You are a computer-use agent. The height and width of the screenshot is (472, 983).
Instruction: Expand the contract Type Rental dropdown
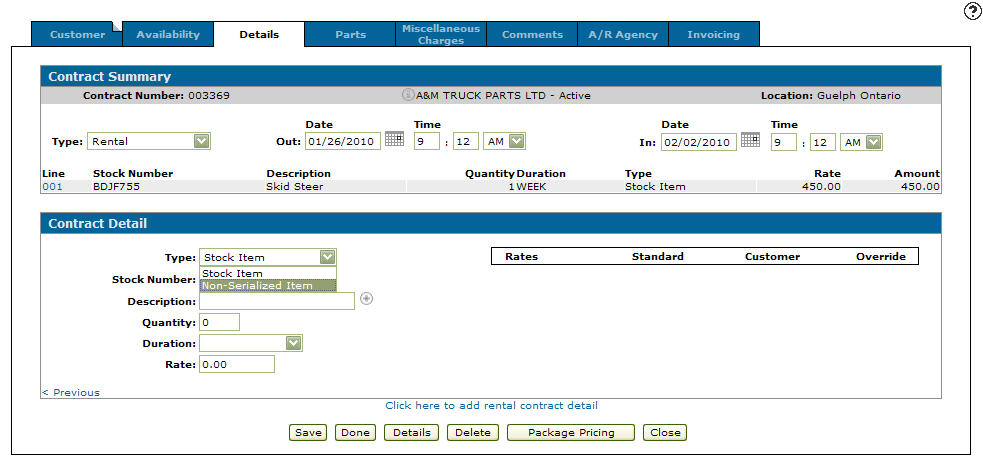[201, 142]
